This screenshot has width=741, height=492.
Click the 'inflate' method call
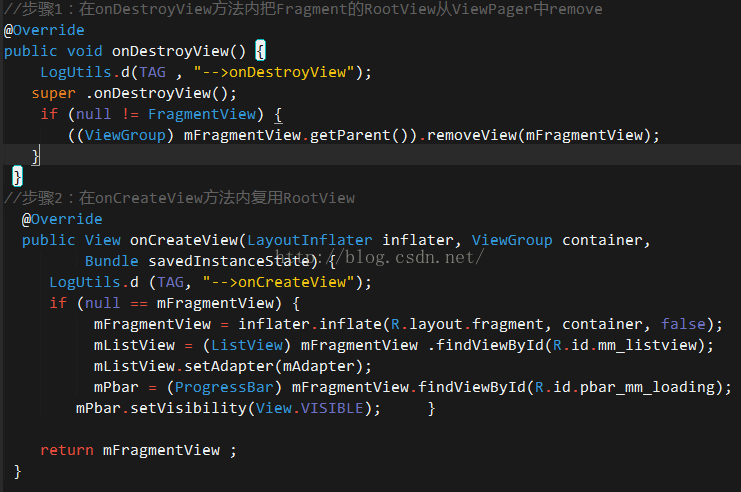(x=350, y=324)
